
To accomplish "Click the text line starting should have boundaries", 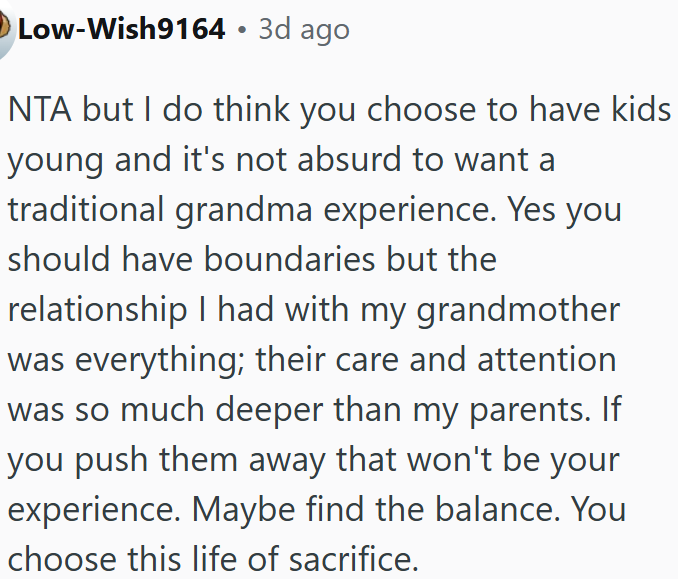I will click(x=252, y=259).
